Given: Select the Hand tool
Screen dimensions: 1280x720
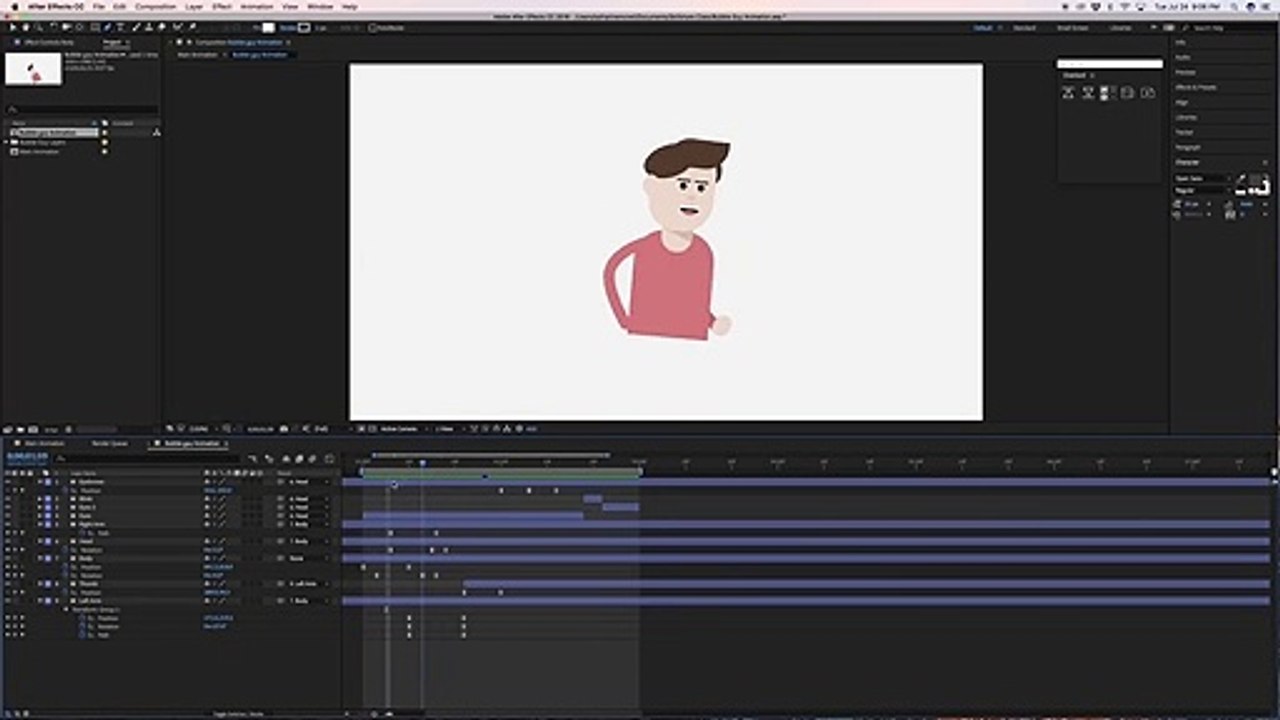Looking at the screenshot, I should pyautogui.click(x=26, y=28).
